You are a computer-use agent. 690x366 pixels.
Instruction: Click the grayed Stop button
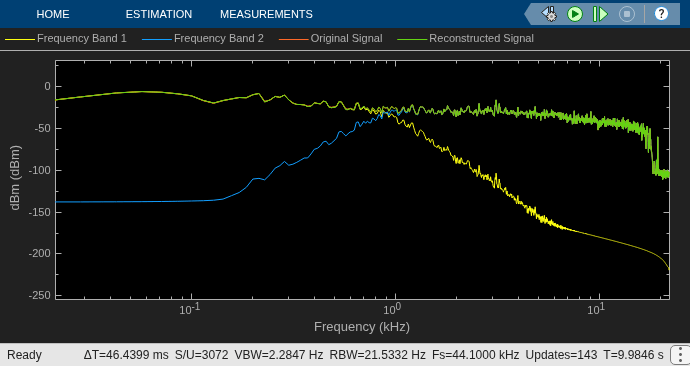click(x=627, y=14)
